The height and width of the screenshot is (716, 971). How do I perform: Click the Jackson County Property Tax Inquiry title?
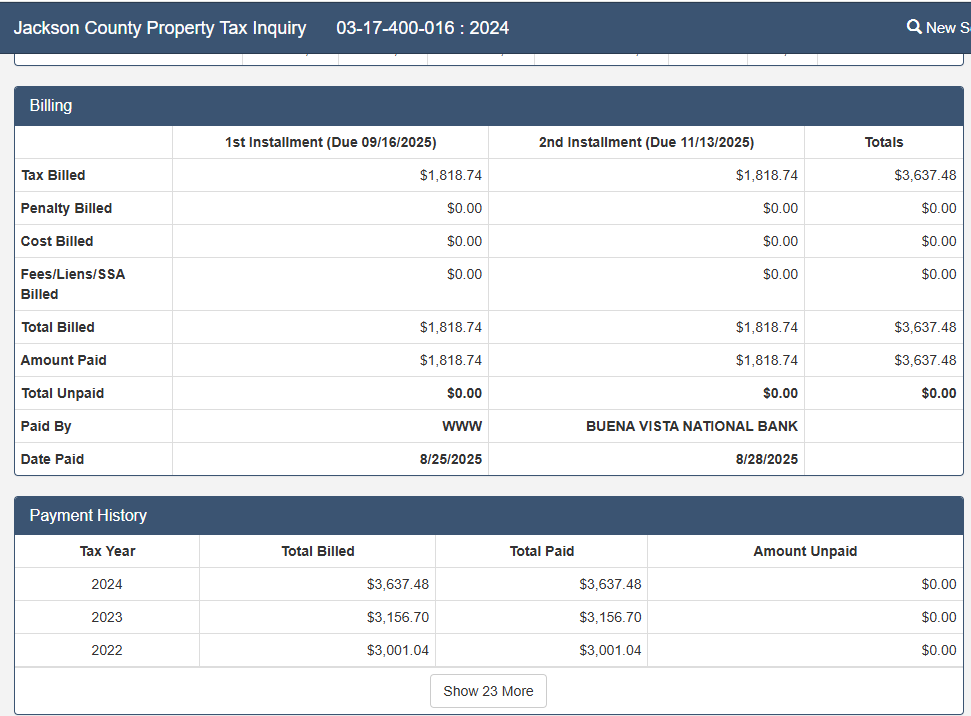point(160,28)
